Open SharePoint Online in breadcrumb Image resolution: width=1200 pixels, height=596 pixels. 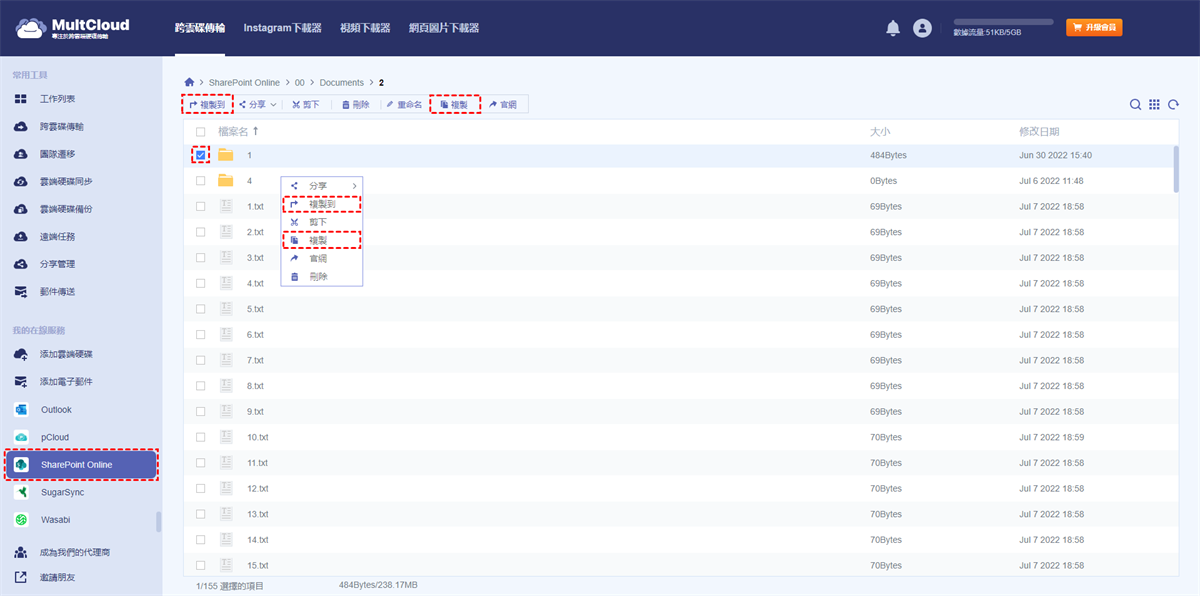pos(244,82)
